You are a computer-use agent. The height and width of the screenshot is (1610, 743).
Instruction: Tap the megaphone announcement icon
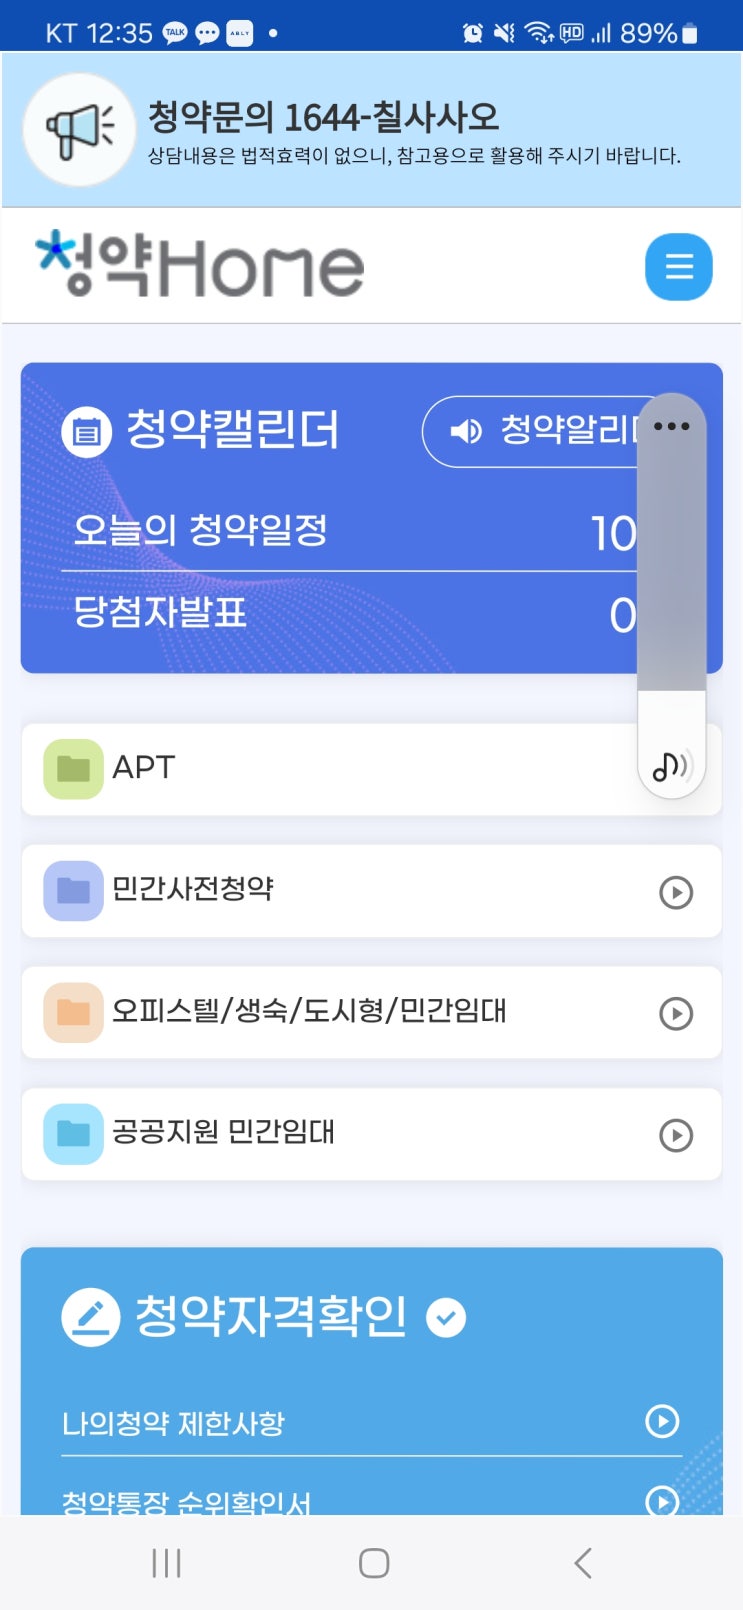pyautogui.click(x=78, y=130)
